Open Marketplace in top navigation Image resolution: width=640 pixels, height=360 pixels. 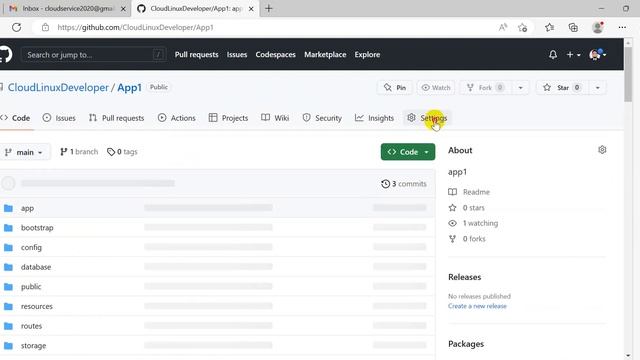[325, 54]
